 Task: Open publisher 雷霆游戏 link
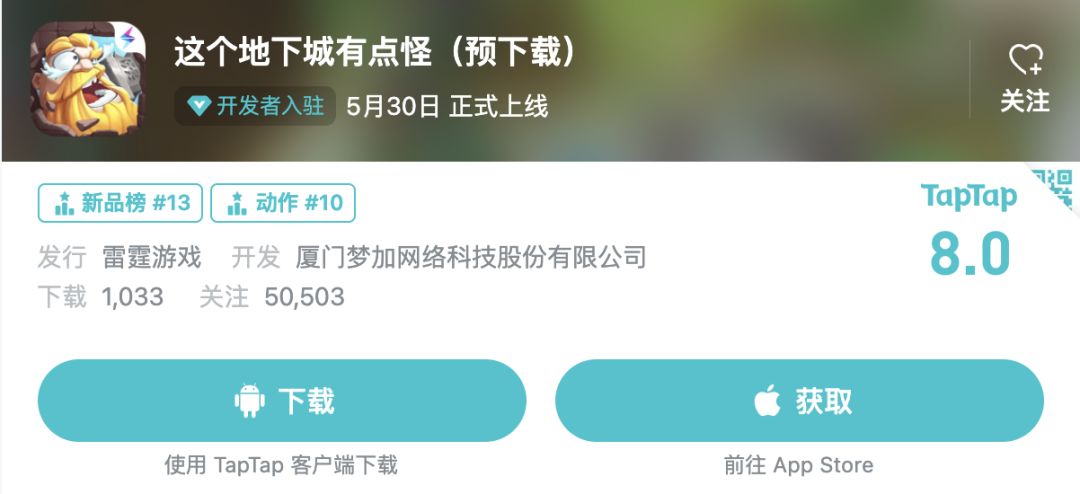point(152,258)
